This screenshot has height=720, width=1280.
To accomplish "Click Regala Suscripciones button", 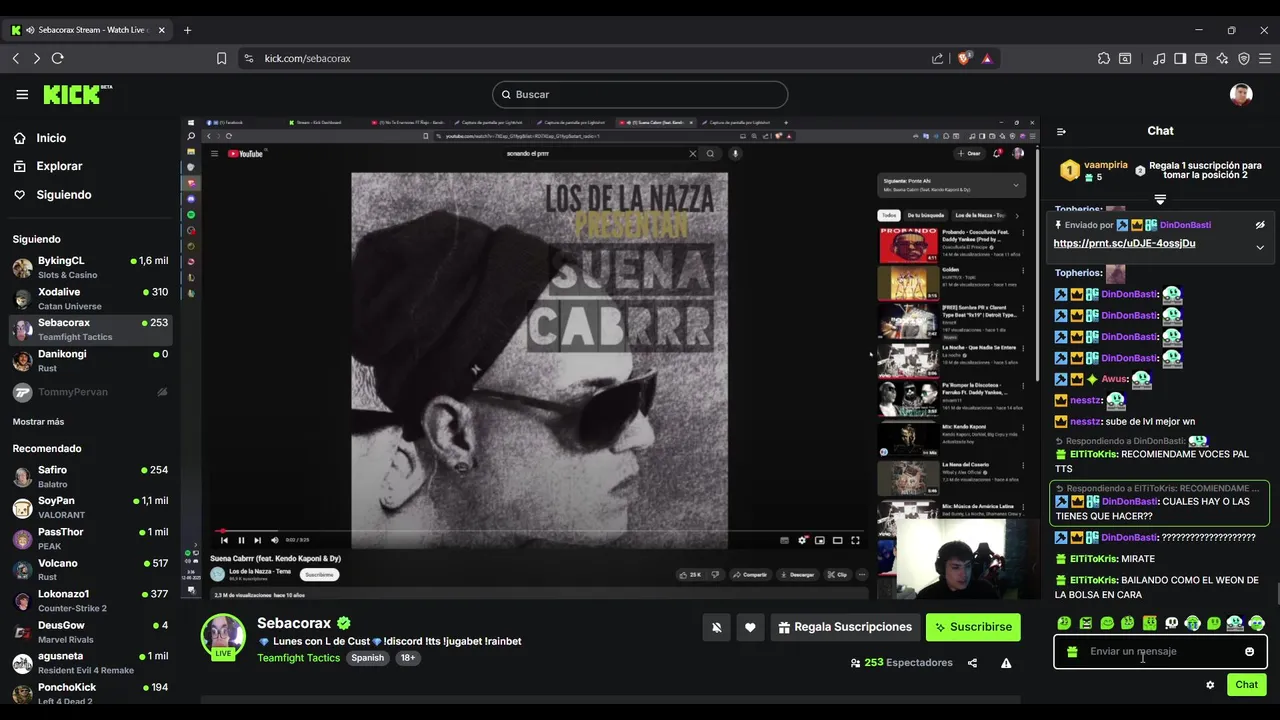I will [844, 627].
